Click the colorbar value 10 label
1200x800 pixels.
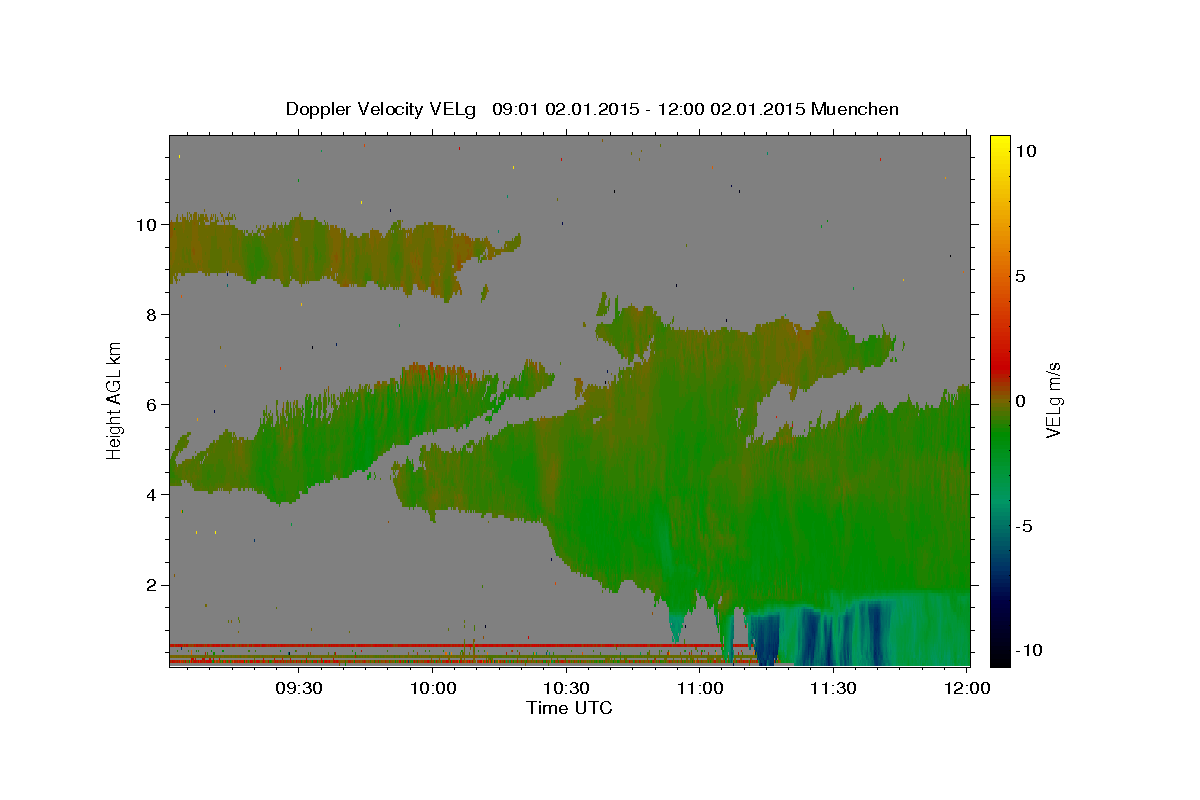1025,151
